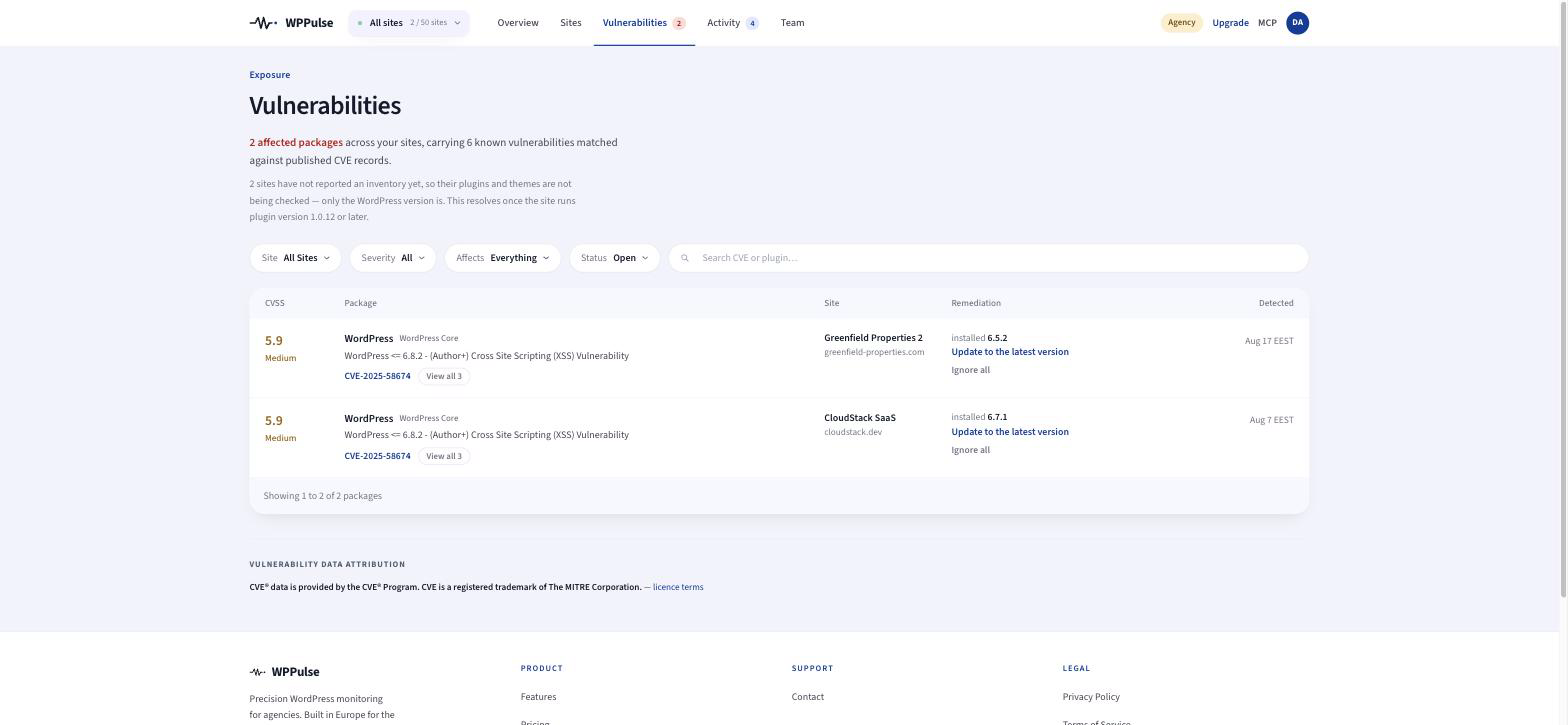Open CloudStack SaaS site
The height and width of the screenshot is (725, 1568).
[x=860, y=418]
